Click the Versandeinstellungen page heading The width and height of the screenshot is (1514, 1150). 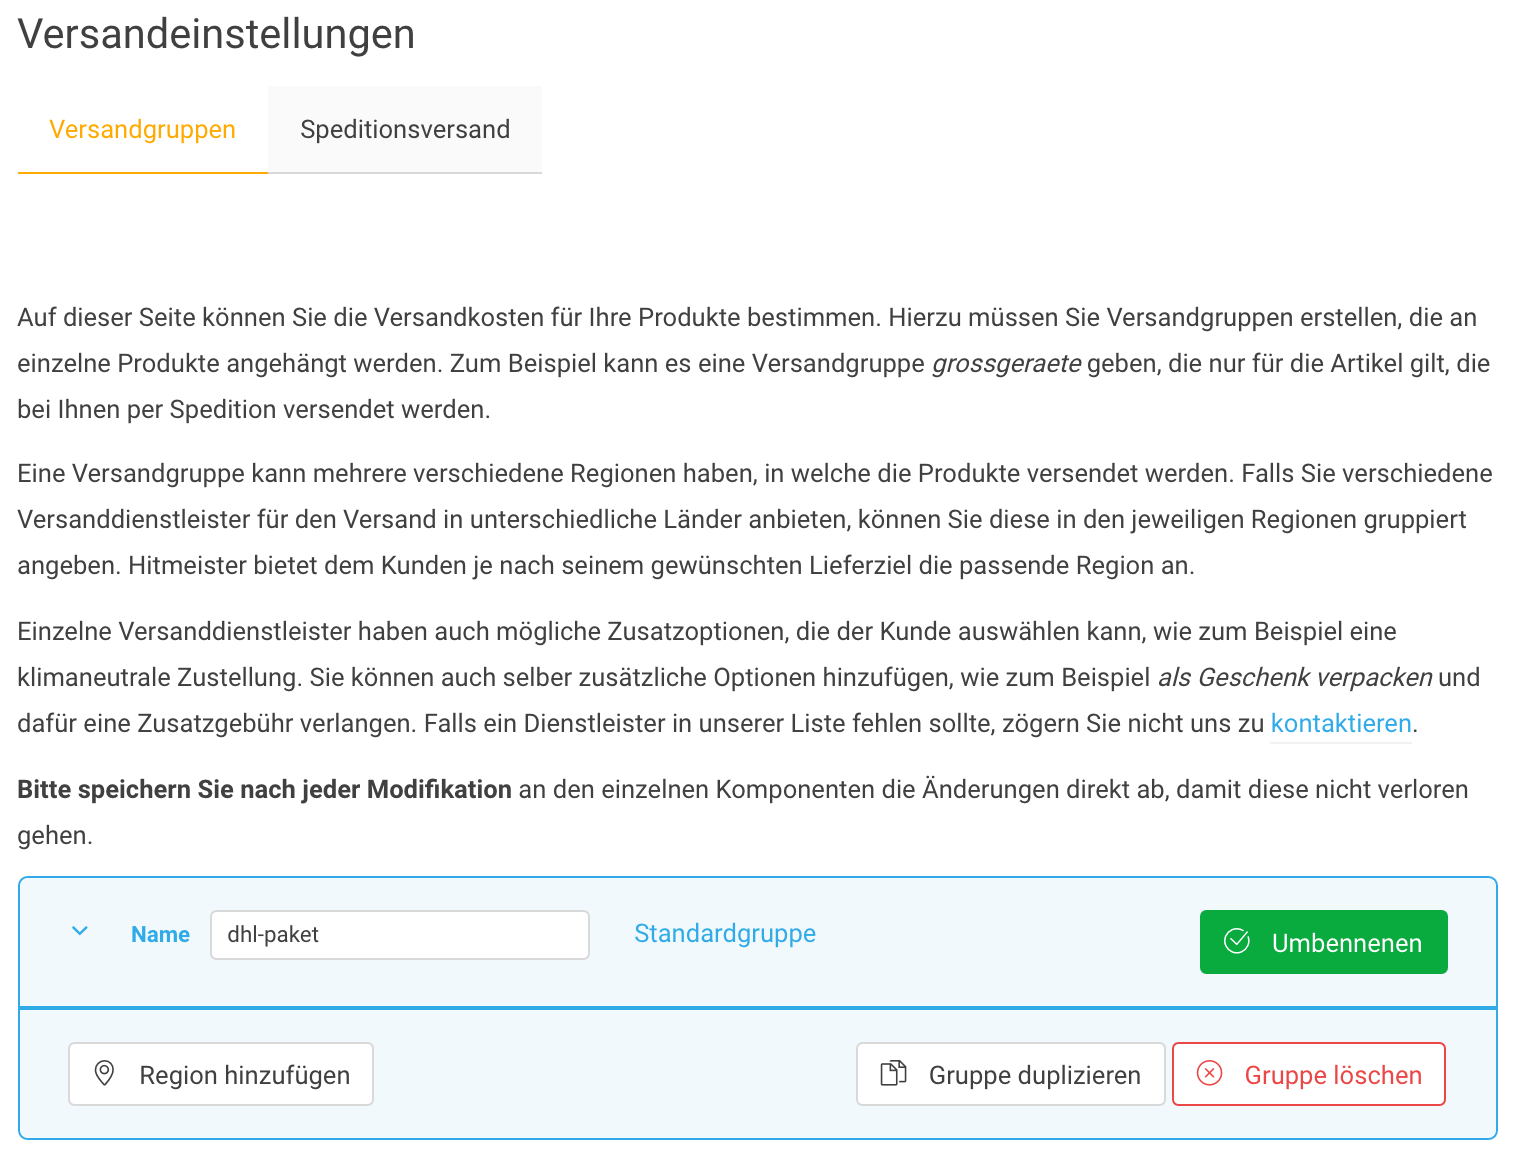216,34
